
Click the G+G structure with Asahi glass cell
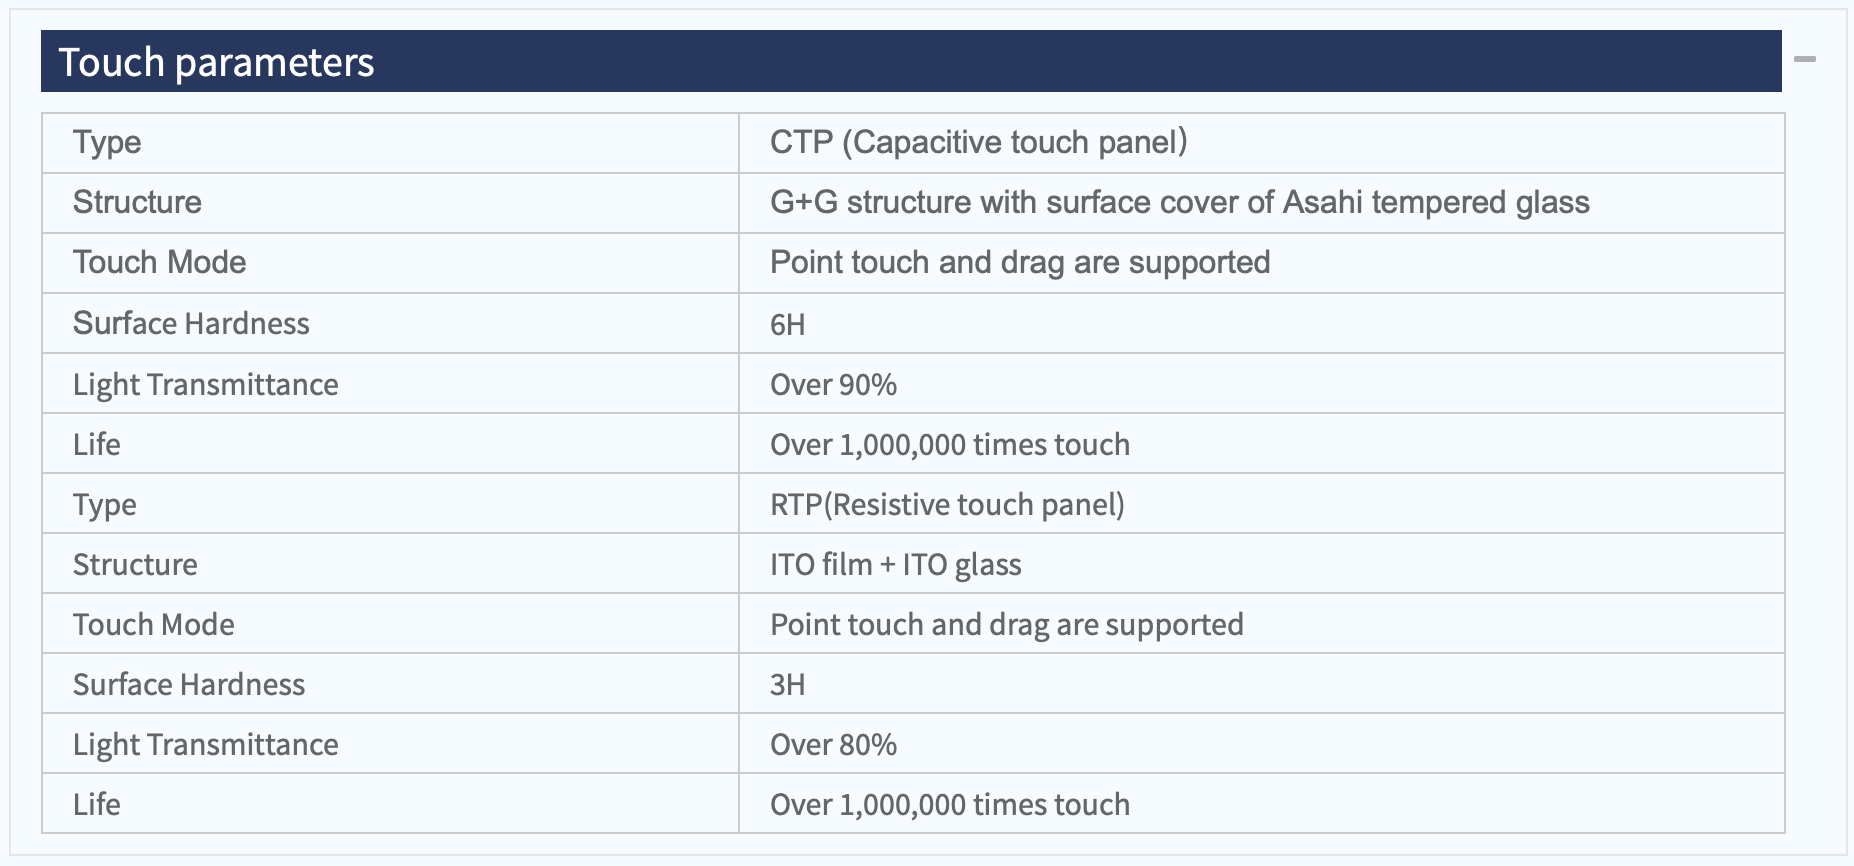click(1262, 203)
